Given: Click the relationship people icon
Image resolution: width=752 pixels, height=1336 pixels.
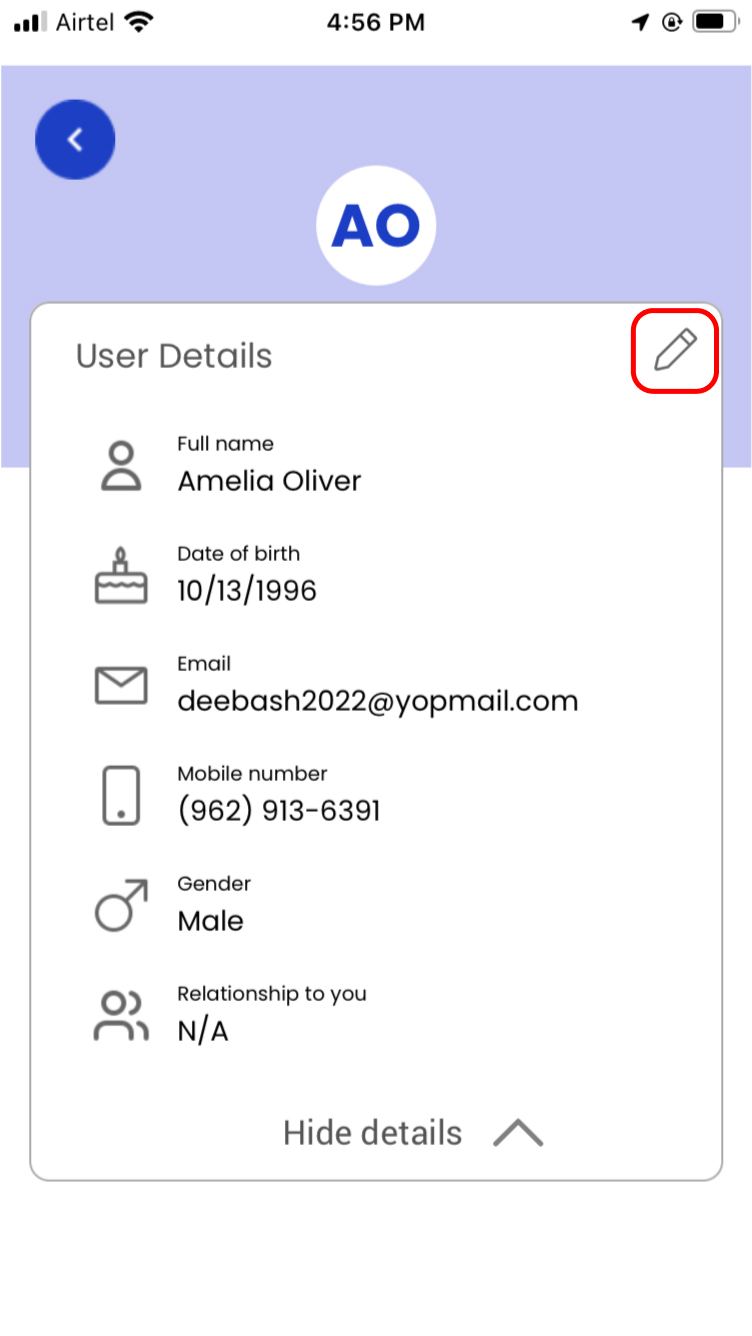Looking at the screenshot, I should [121, 1016].
